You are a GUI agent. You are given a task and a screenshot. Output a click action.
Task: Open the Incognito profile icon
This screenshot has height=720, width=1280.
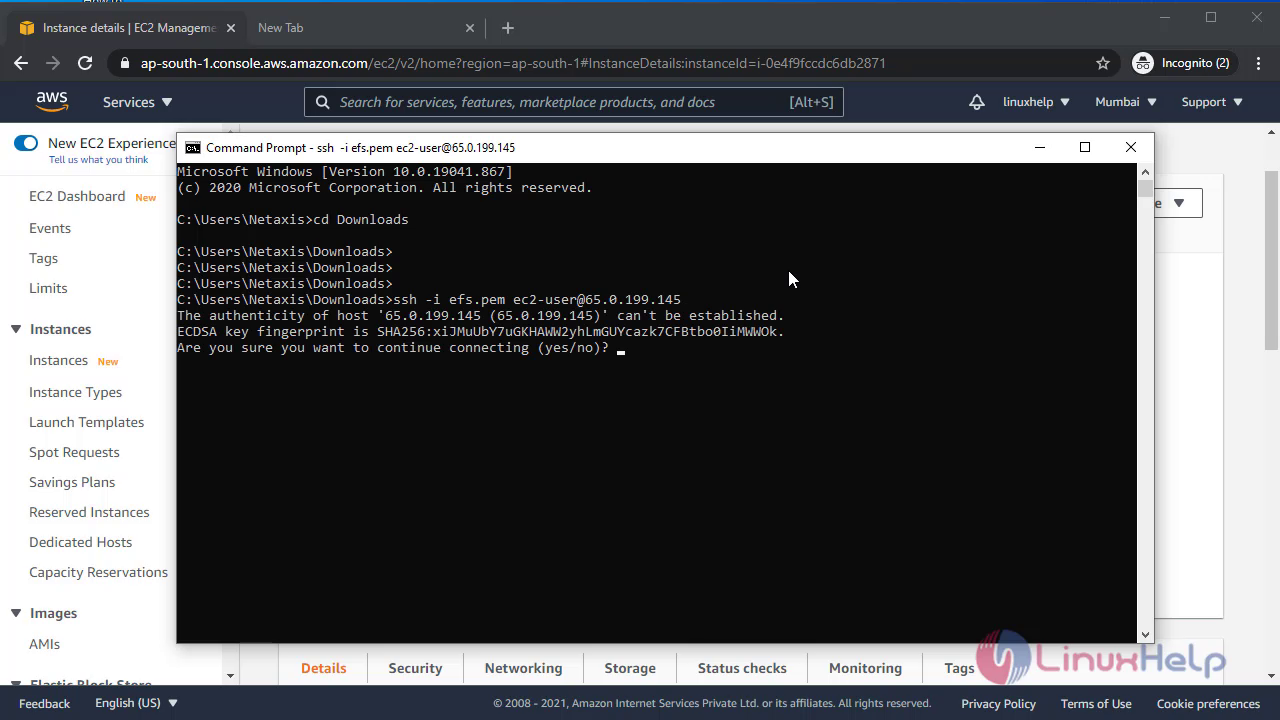click(x=1143, y=63)
